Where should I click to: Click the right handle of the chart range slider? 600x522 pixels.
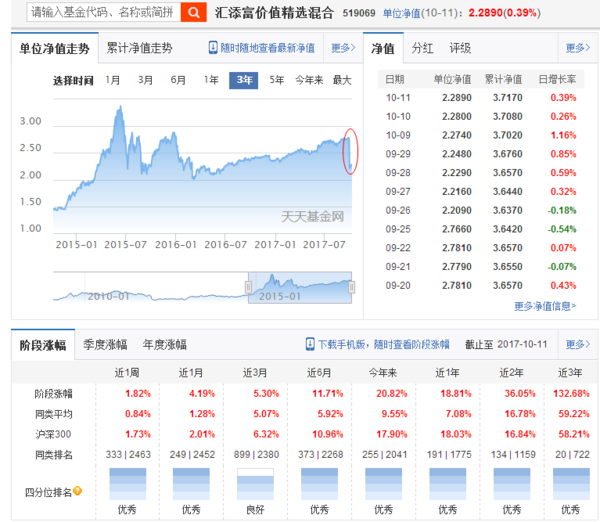click(x=352, y=287)
